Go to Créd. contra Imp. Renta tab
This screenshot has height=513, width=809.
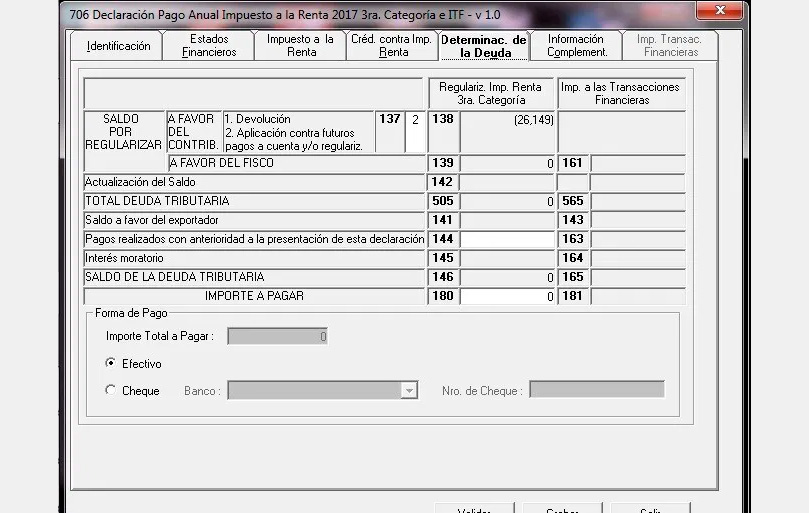(x=393, y=45)
